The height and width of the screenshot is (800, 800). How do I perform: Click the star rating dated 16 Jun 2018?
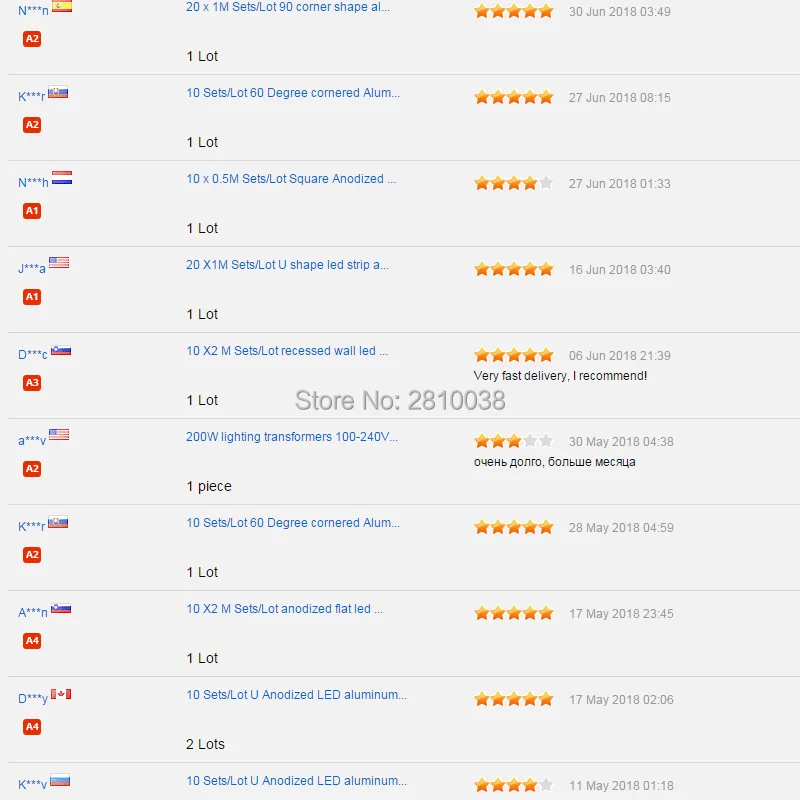(x=514, y=269)
